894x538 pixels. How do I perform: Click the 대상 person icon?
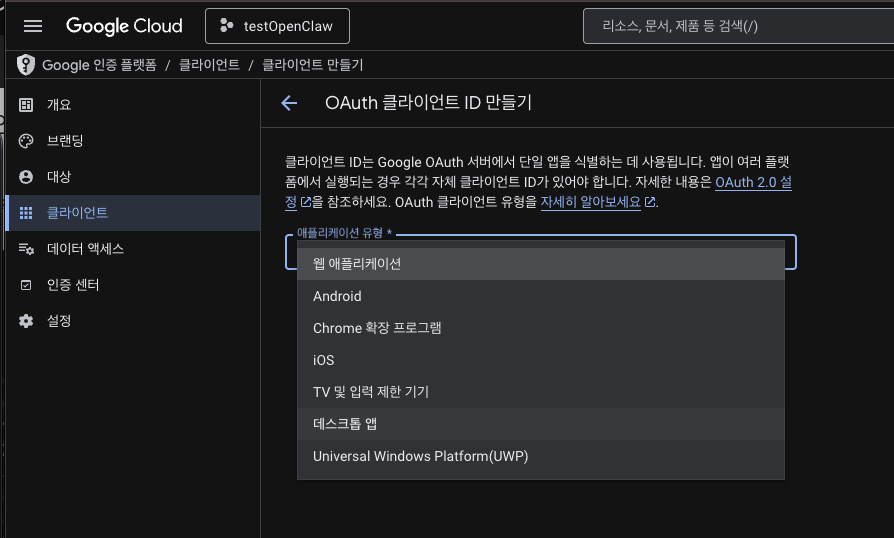tap(26, 177)
